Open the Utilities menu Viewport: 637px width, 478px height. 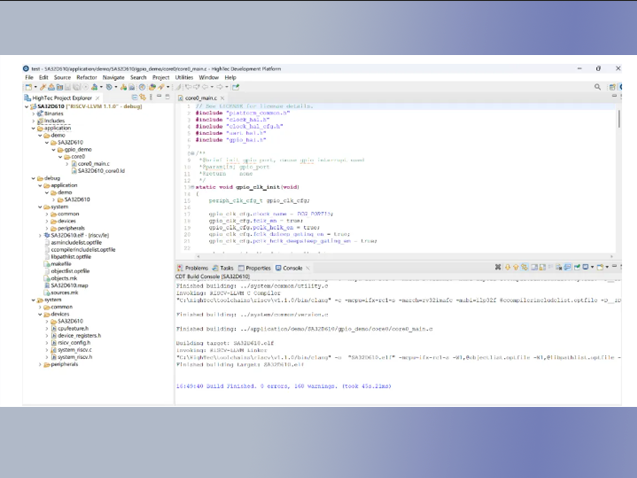(184, 78)
